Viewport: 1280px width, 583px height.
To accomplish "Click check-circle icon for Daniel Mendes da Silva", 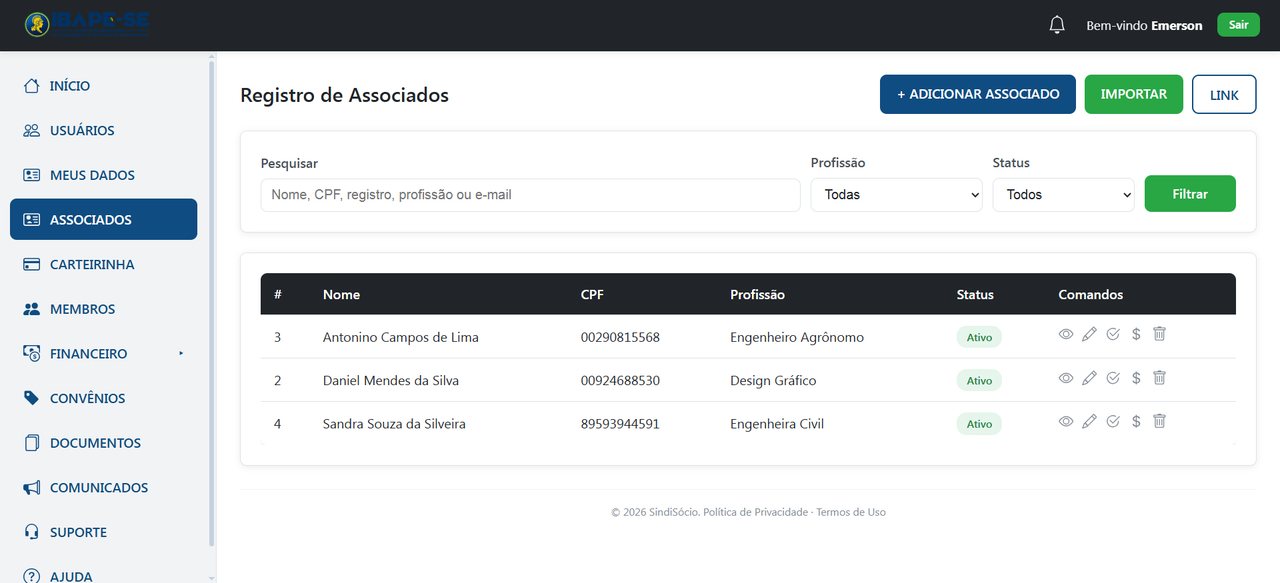I will 1113,378.
